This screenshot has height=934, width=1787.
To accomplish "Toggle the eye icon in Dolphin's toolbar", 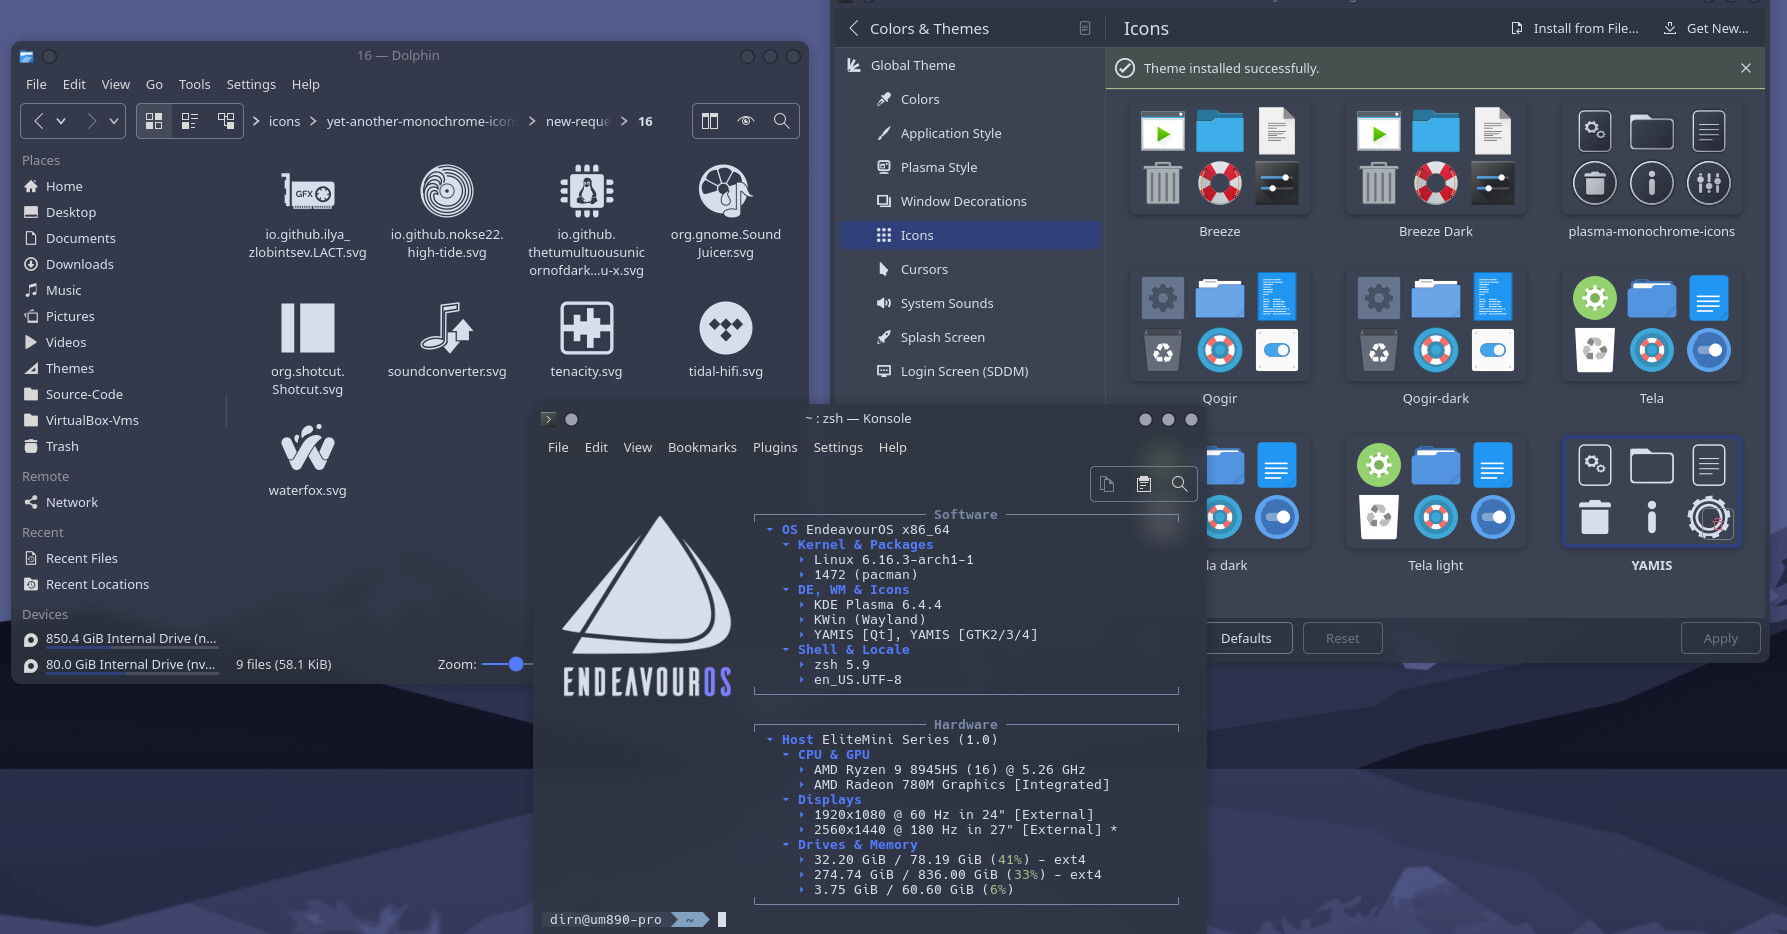I will pos(746,121).
